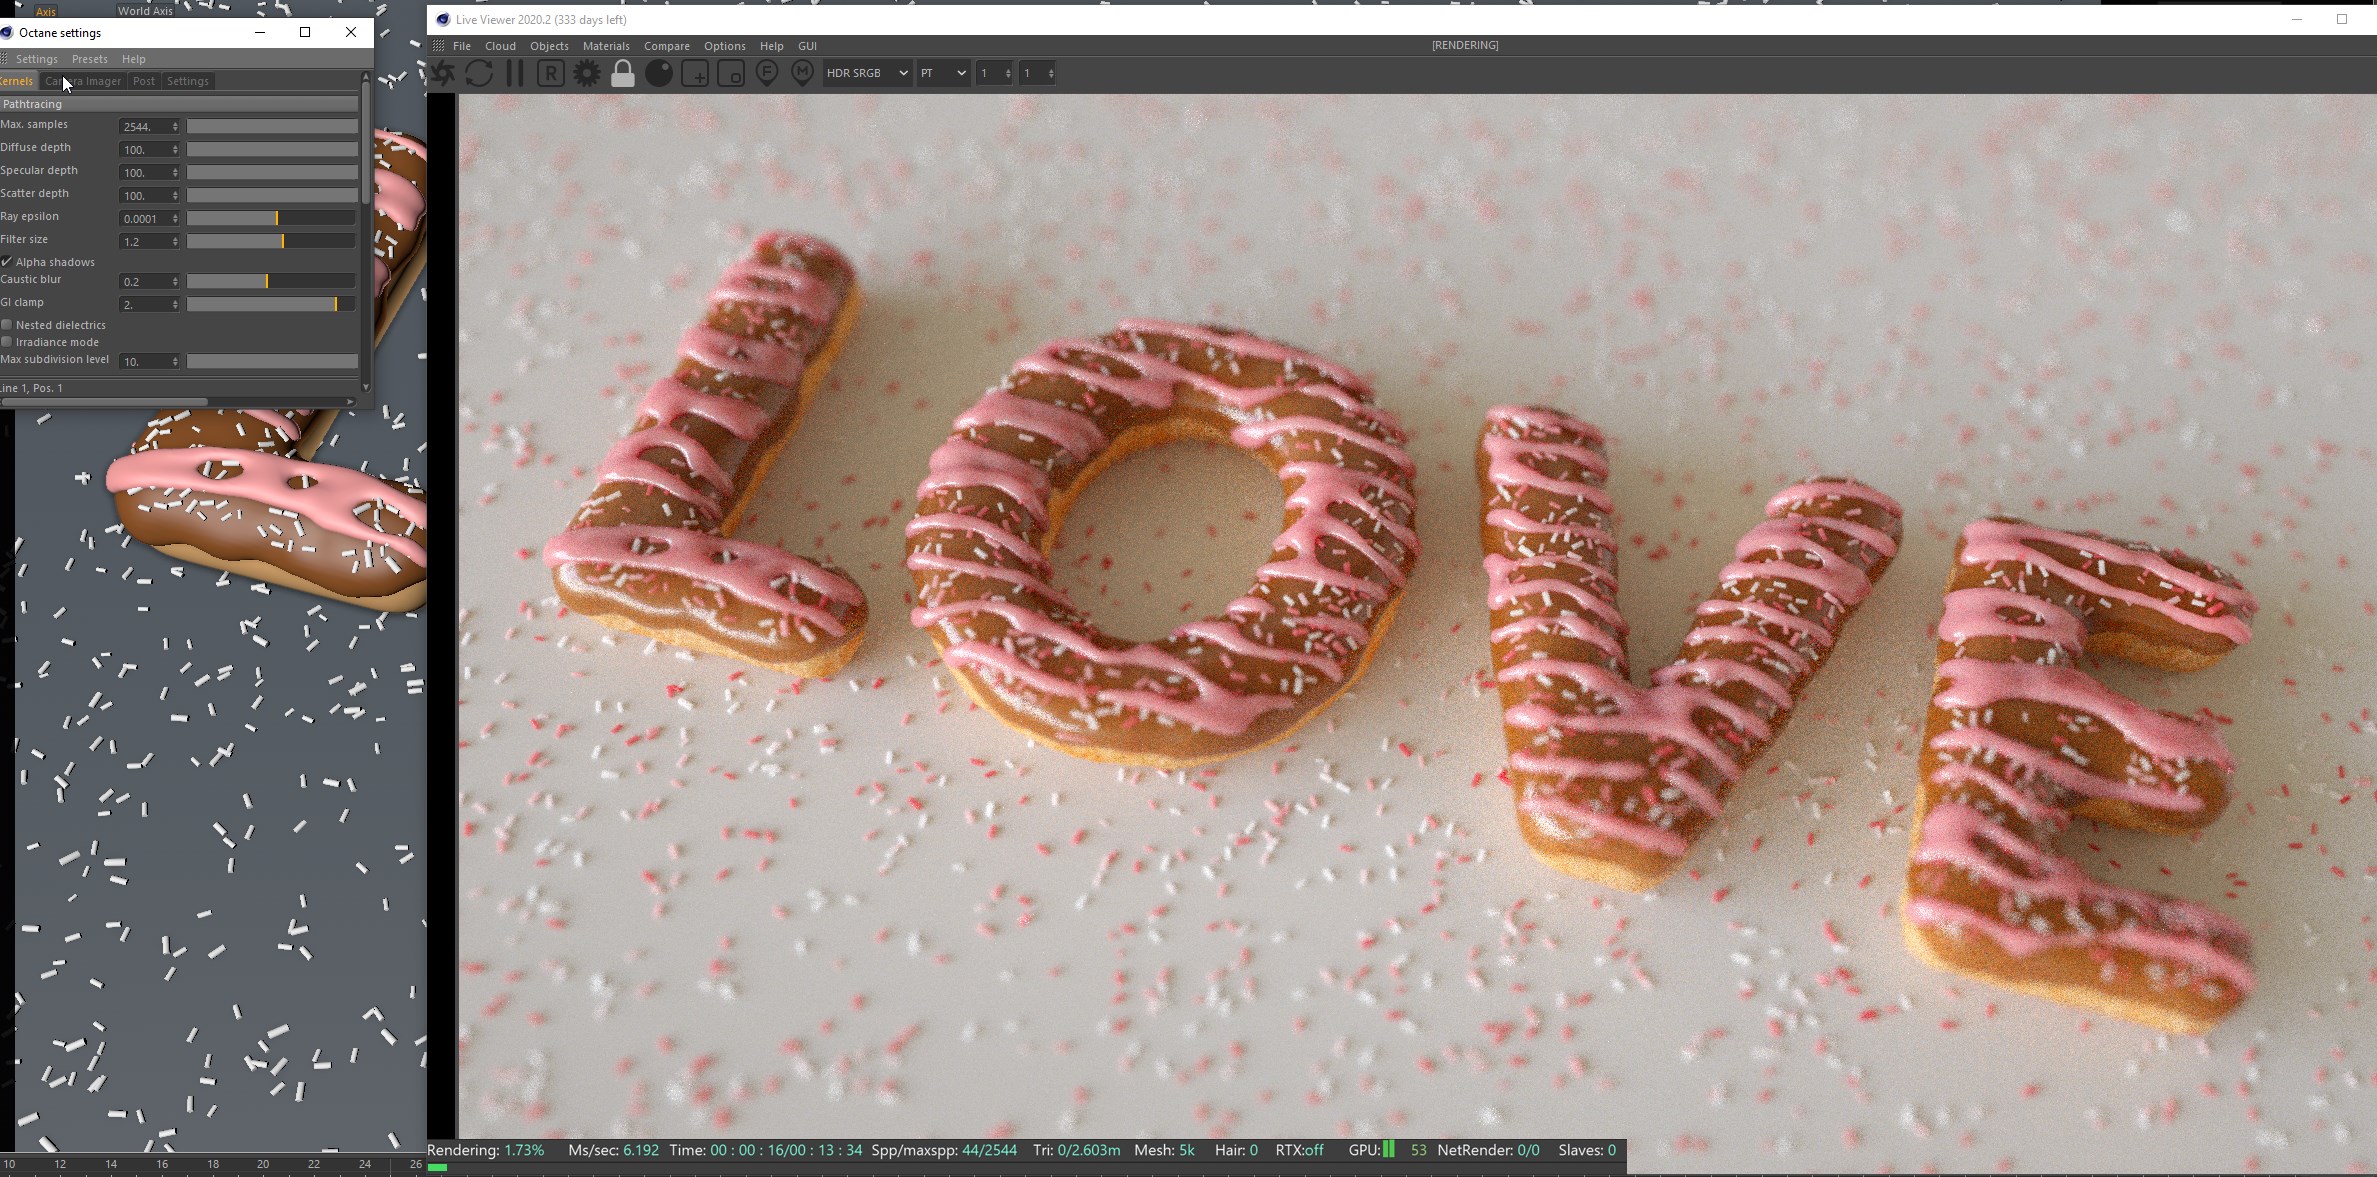Click the focus picker F icon
This screenshot has height=1177, width=2377.
[x=767, y=73]
